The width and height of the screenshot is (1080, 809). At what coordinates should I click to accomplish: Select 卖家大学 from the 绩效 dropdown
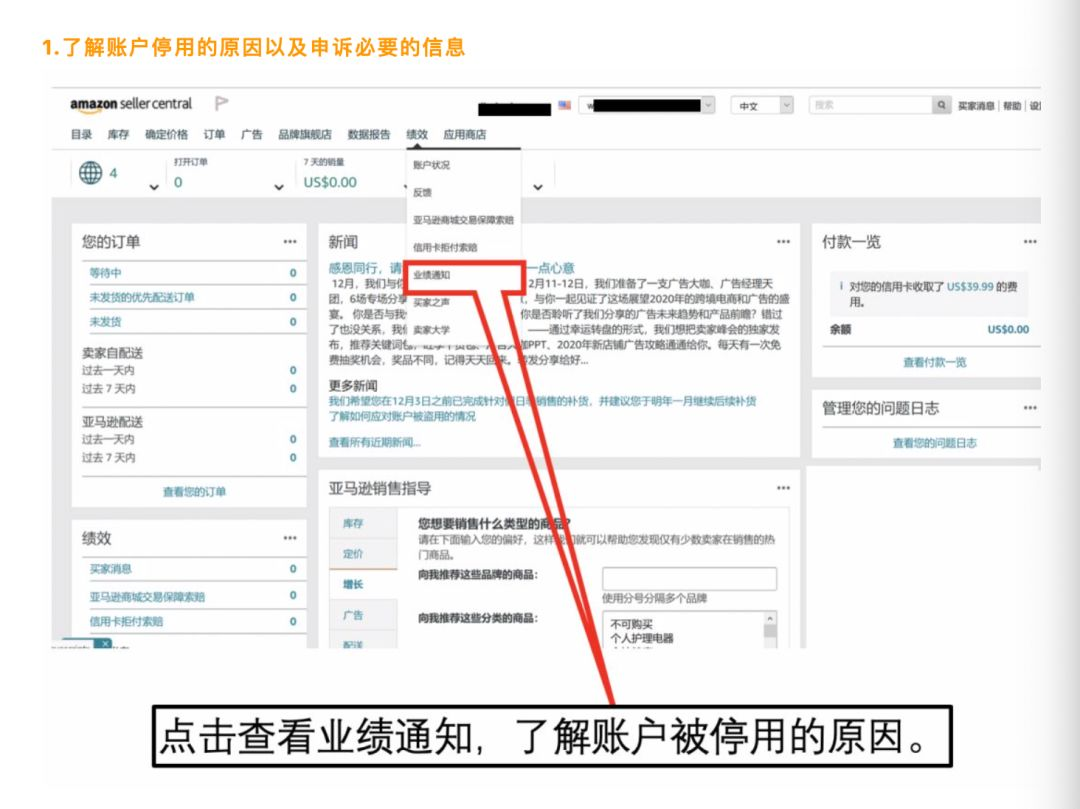click(x=431, y=330)
